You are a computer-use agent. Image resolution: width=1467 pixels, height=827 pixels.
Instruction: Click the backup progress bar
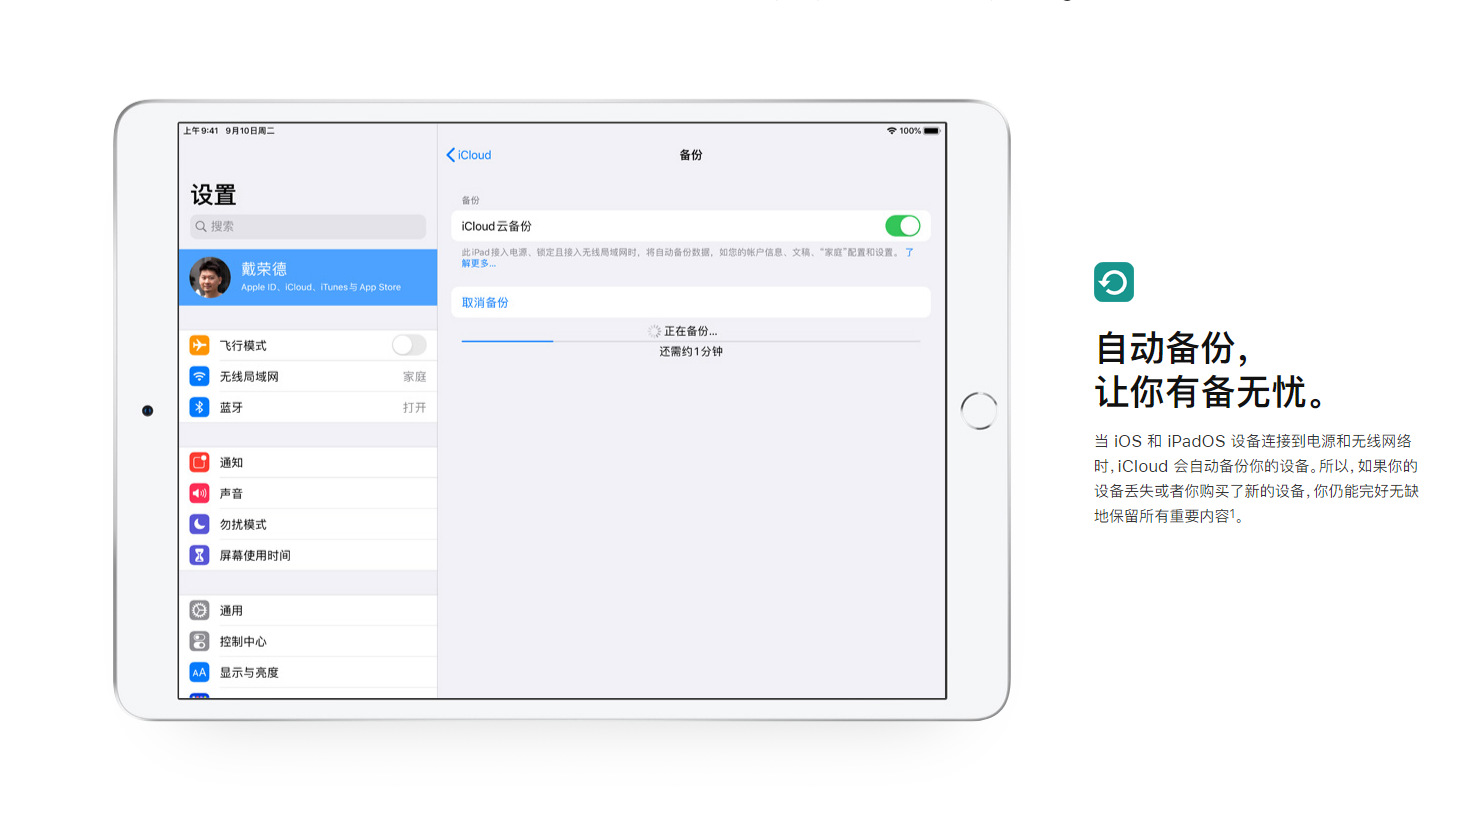pos(691,341)
